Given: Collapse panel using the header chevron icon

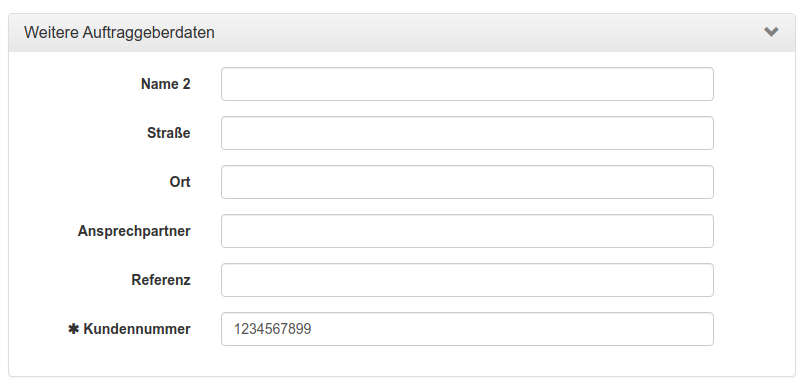Looking at the screenshot, I should click(771, 32).
